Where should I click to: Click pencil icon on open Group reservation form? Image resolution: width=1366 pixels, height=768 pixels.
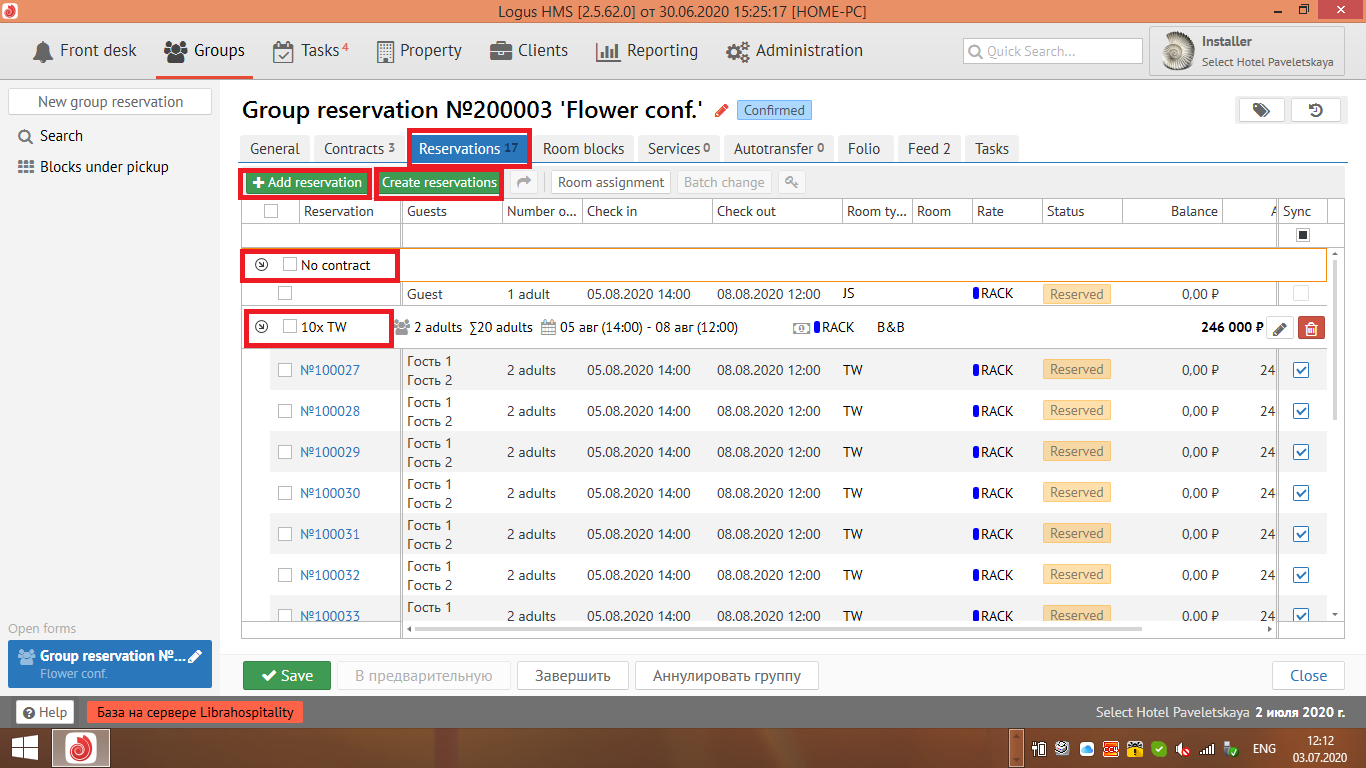(195, 656)
